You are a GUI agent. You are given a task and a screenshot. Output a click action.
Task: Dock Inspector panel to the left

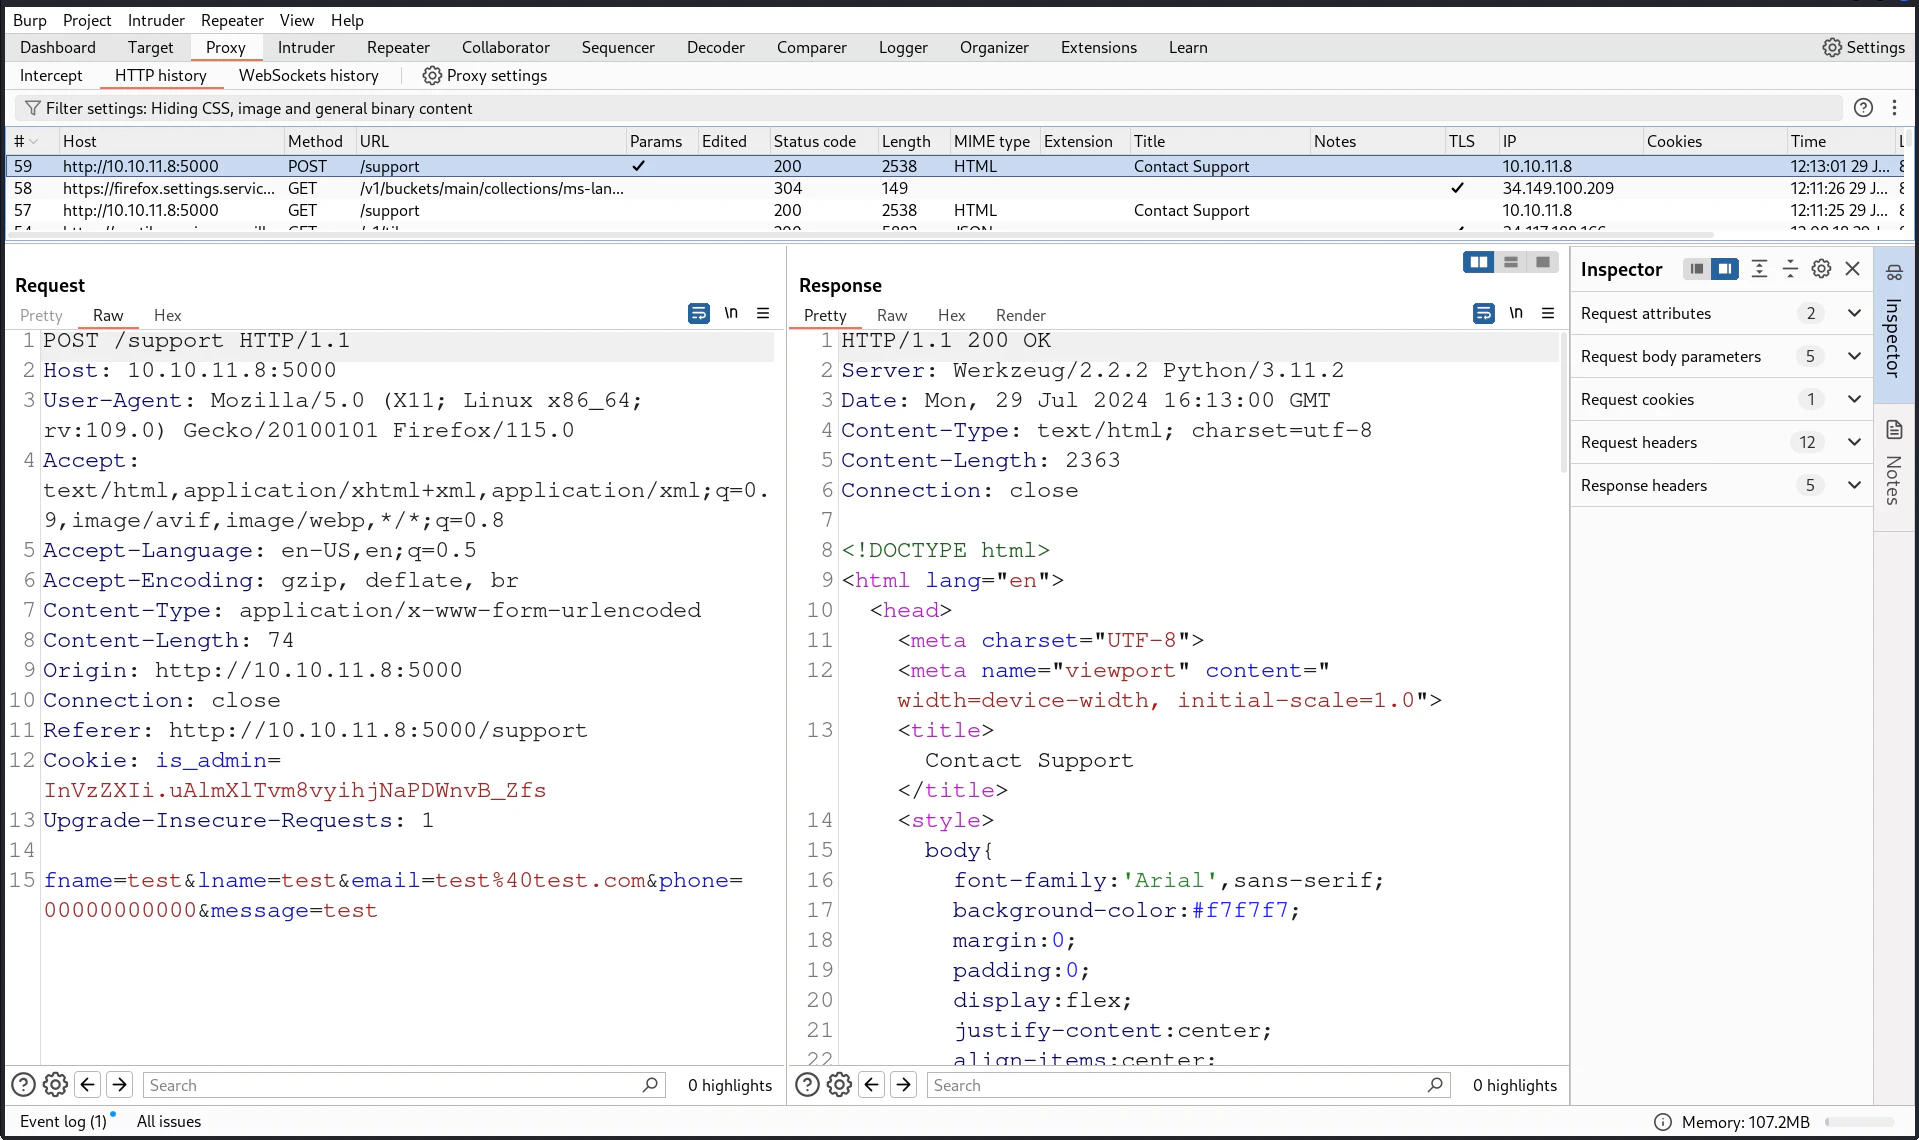(x=1697, y=268)
